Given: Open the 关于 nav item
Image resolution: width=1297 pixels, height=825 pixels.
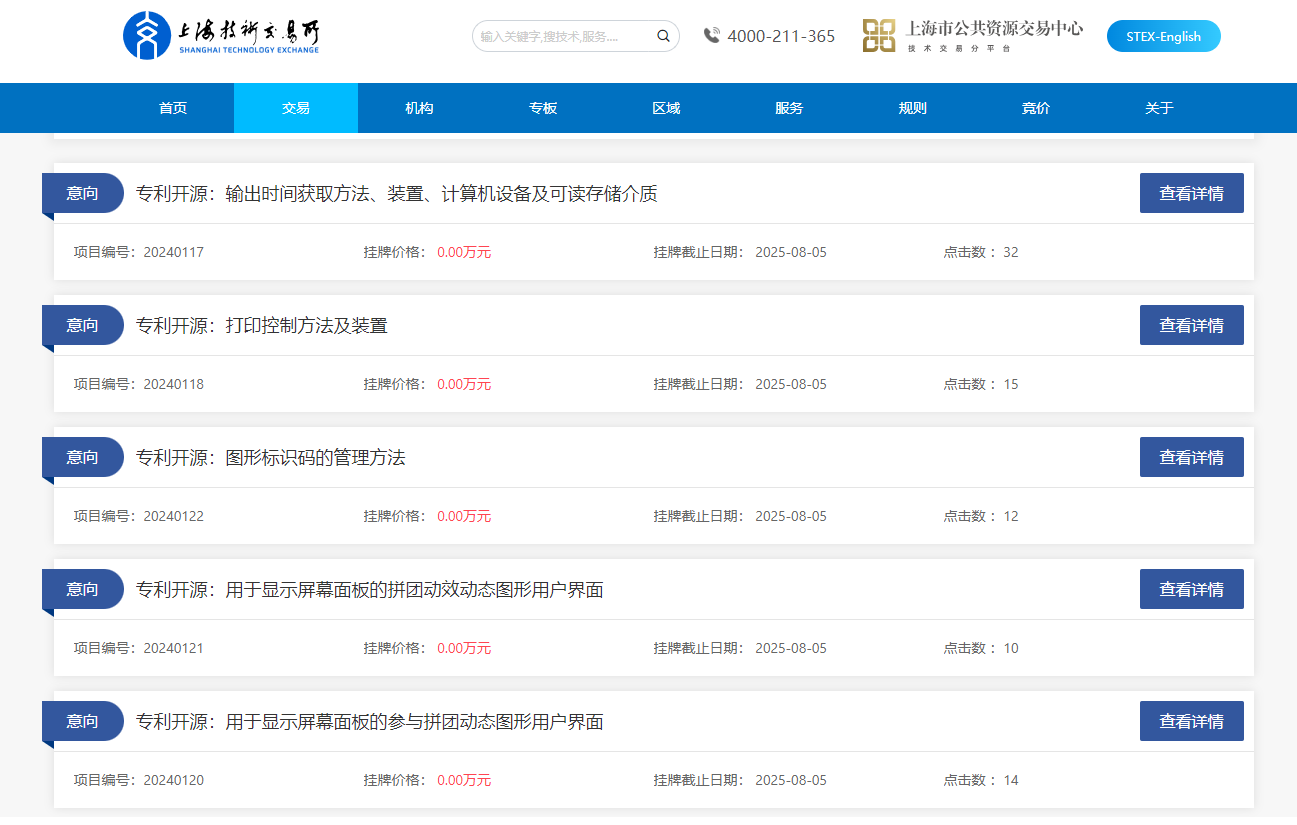Looking at the screenshot, I should [1159, 108].
